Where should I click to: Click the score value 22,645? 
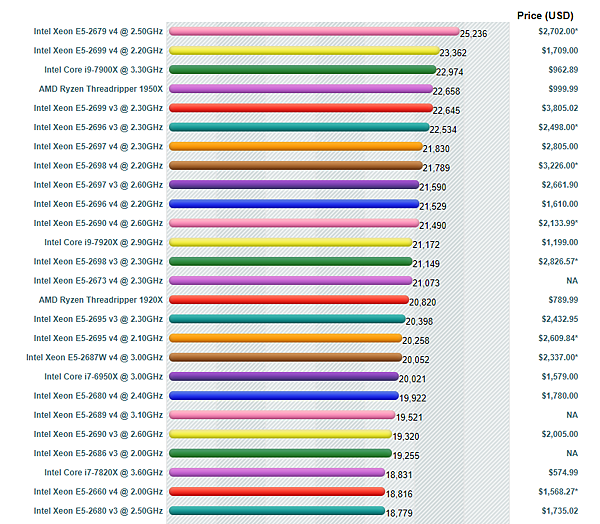point(446,111)
